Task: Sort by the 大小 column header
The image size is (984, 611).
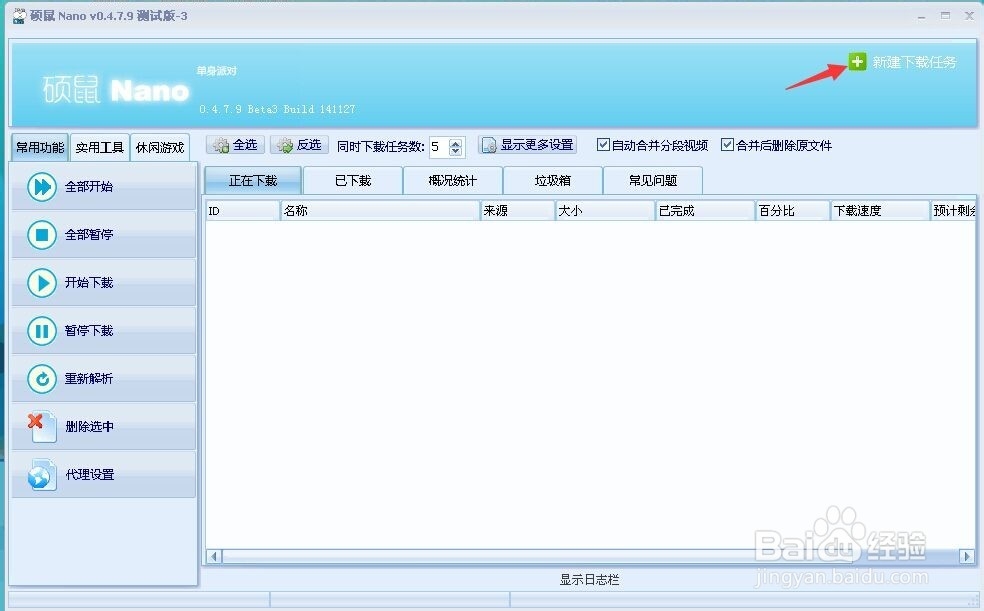Action: [606, 211]
